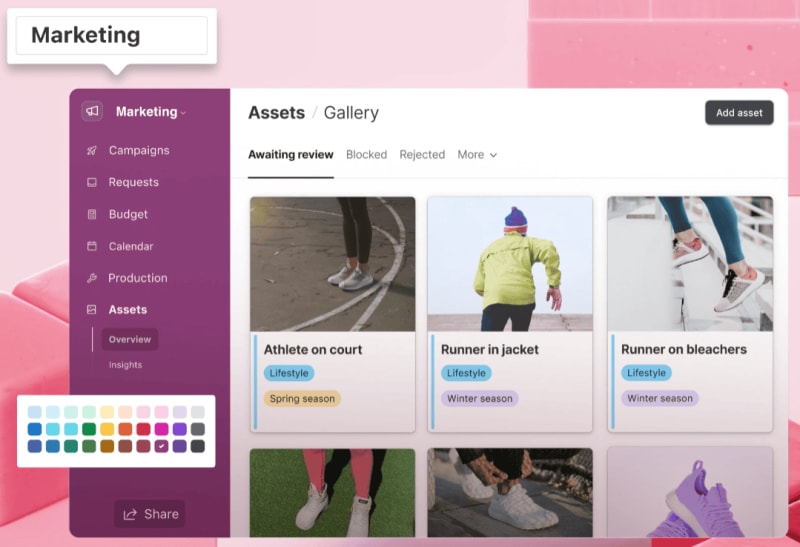Click the Production wrench icon
Image resolution: width=800 pixels, height=547 pixels.
pos(91,279)
